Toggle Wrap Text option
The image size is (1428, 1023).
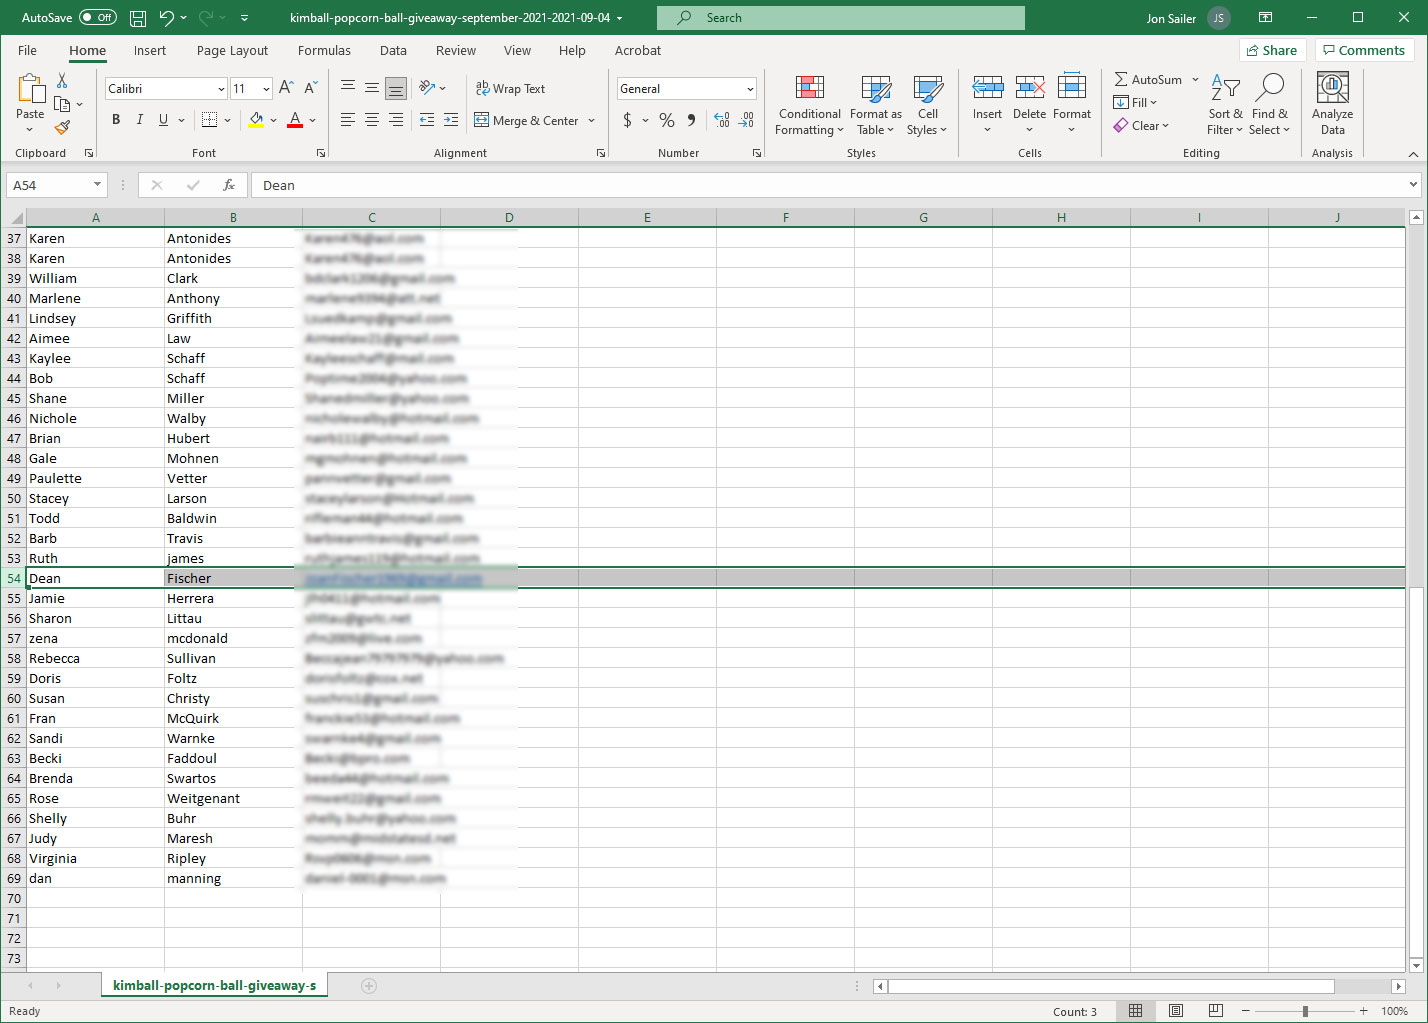(x=510, y=88)
